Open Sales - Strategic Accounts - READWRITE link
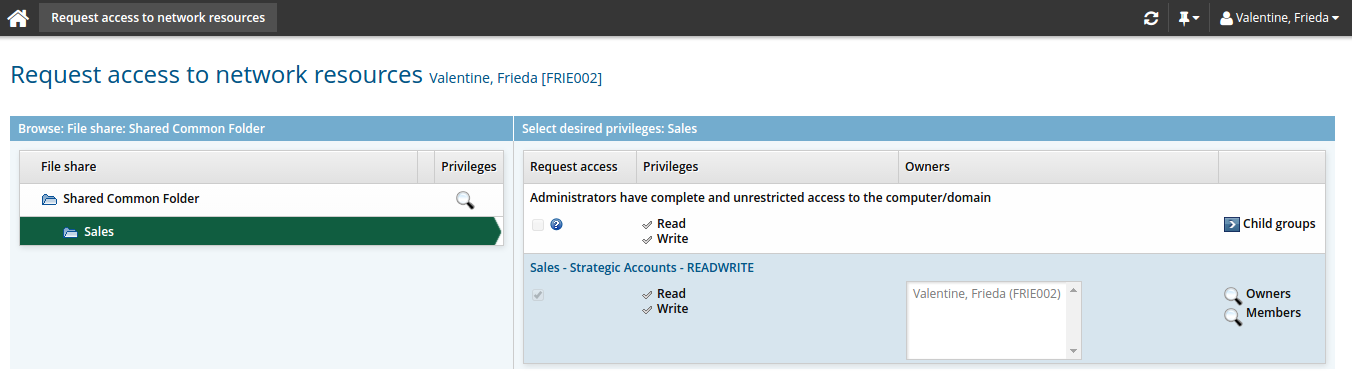This screenshot has height=376, width=1352. coord(641,268)
